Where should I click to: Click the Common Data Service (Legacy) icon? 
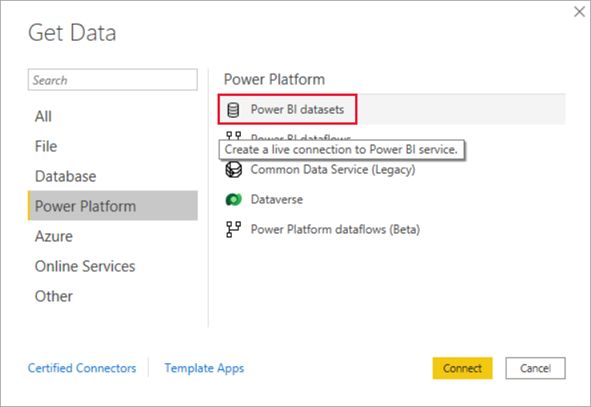233,169
